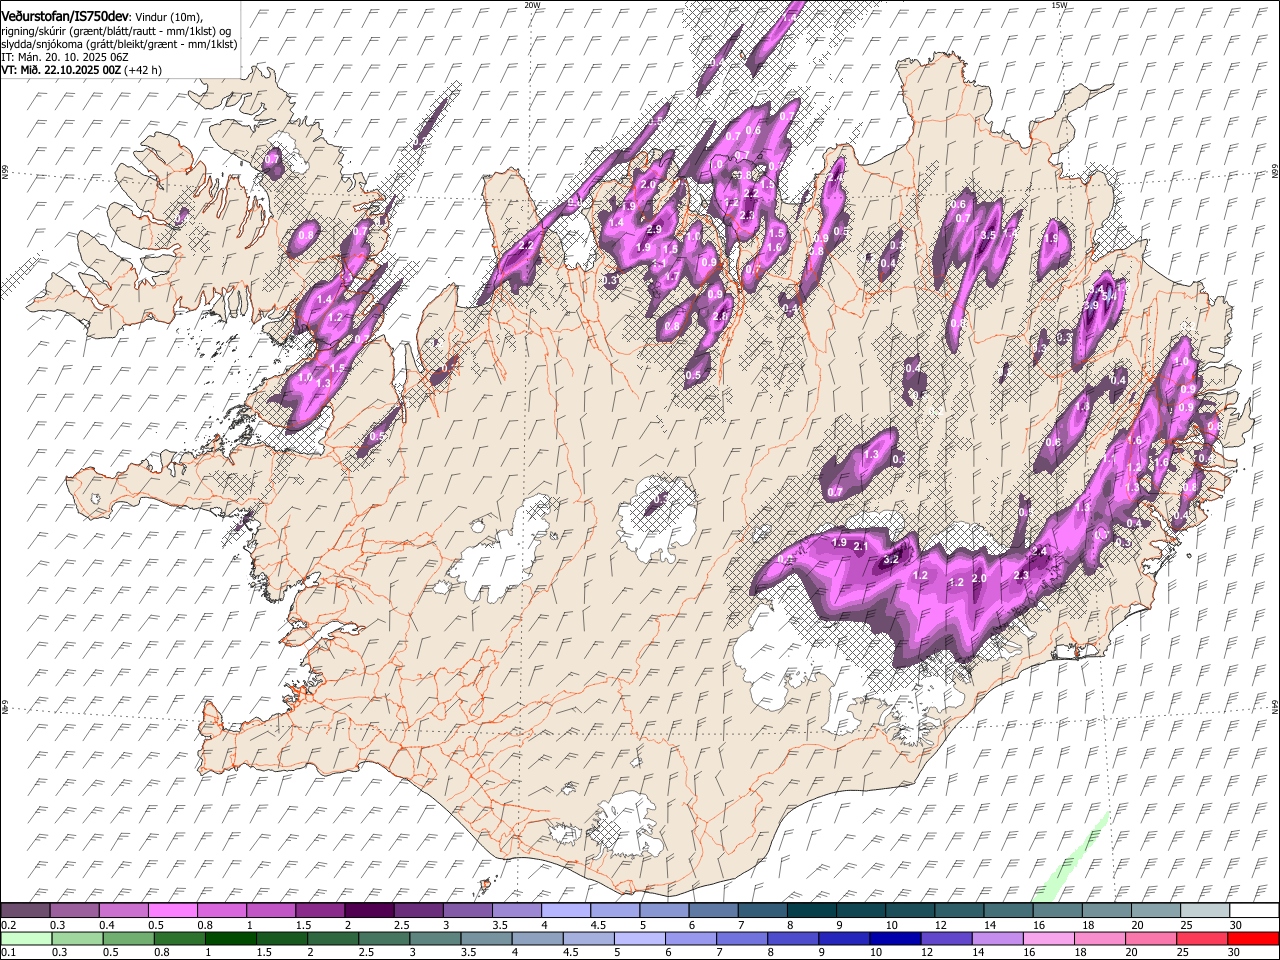Select the darkest purple 2–2.5 swatch in the snow legend
The width and height of the screenshot is (1280, 960).
click(x=370, y=911)
